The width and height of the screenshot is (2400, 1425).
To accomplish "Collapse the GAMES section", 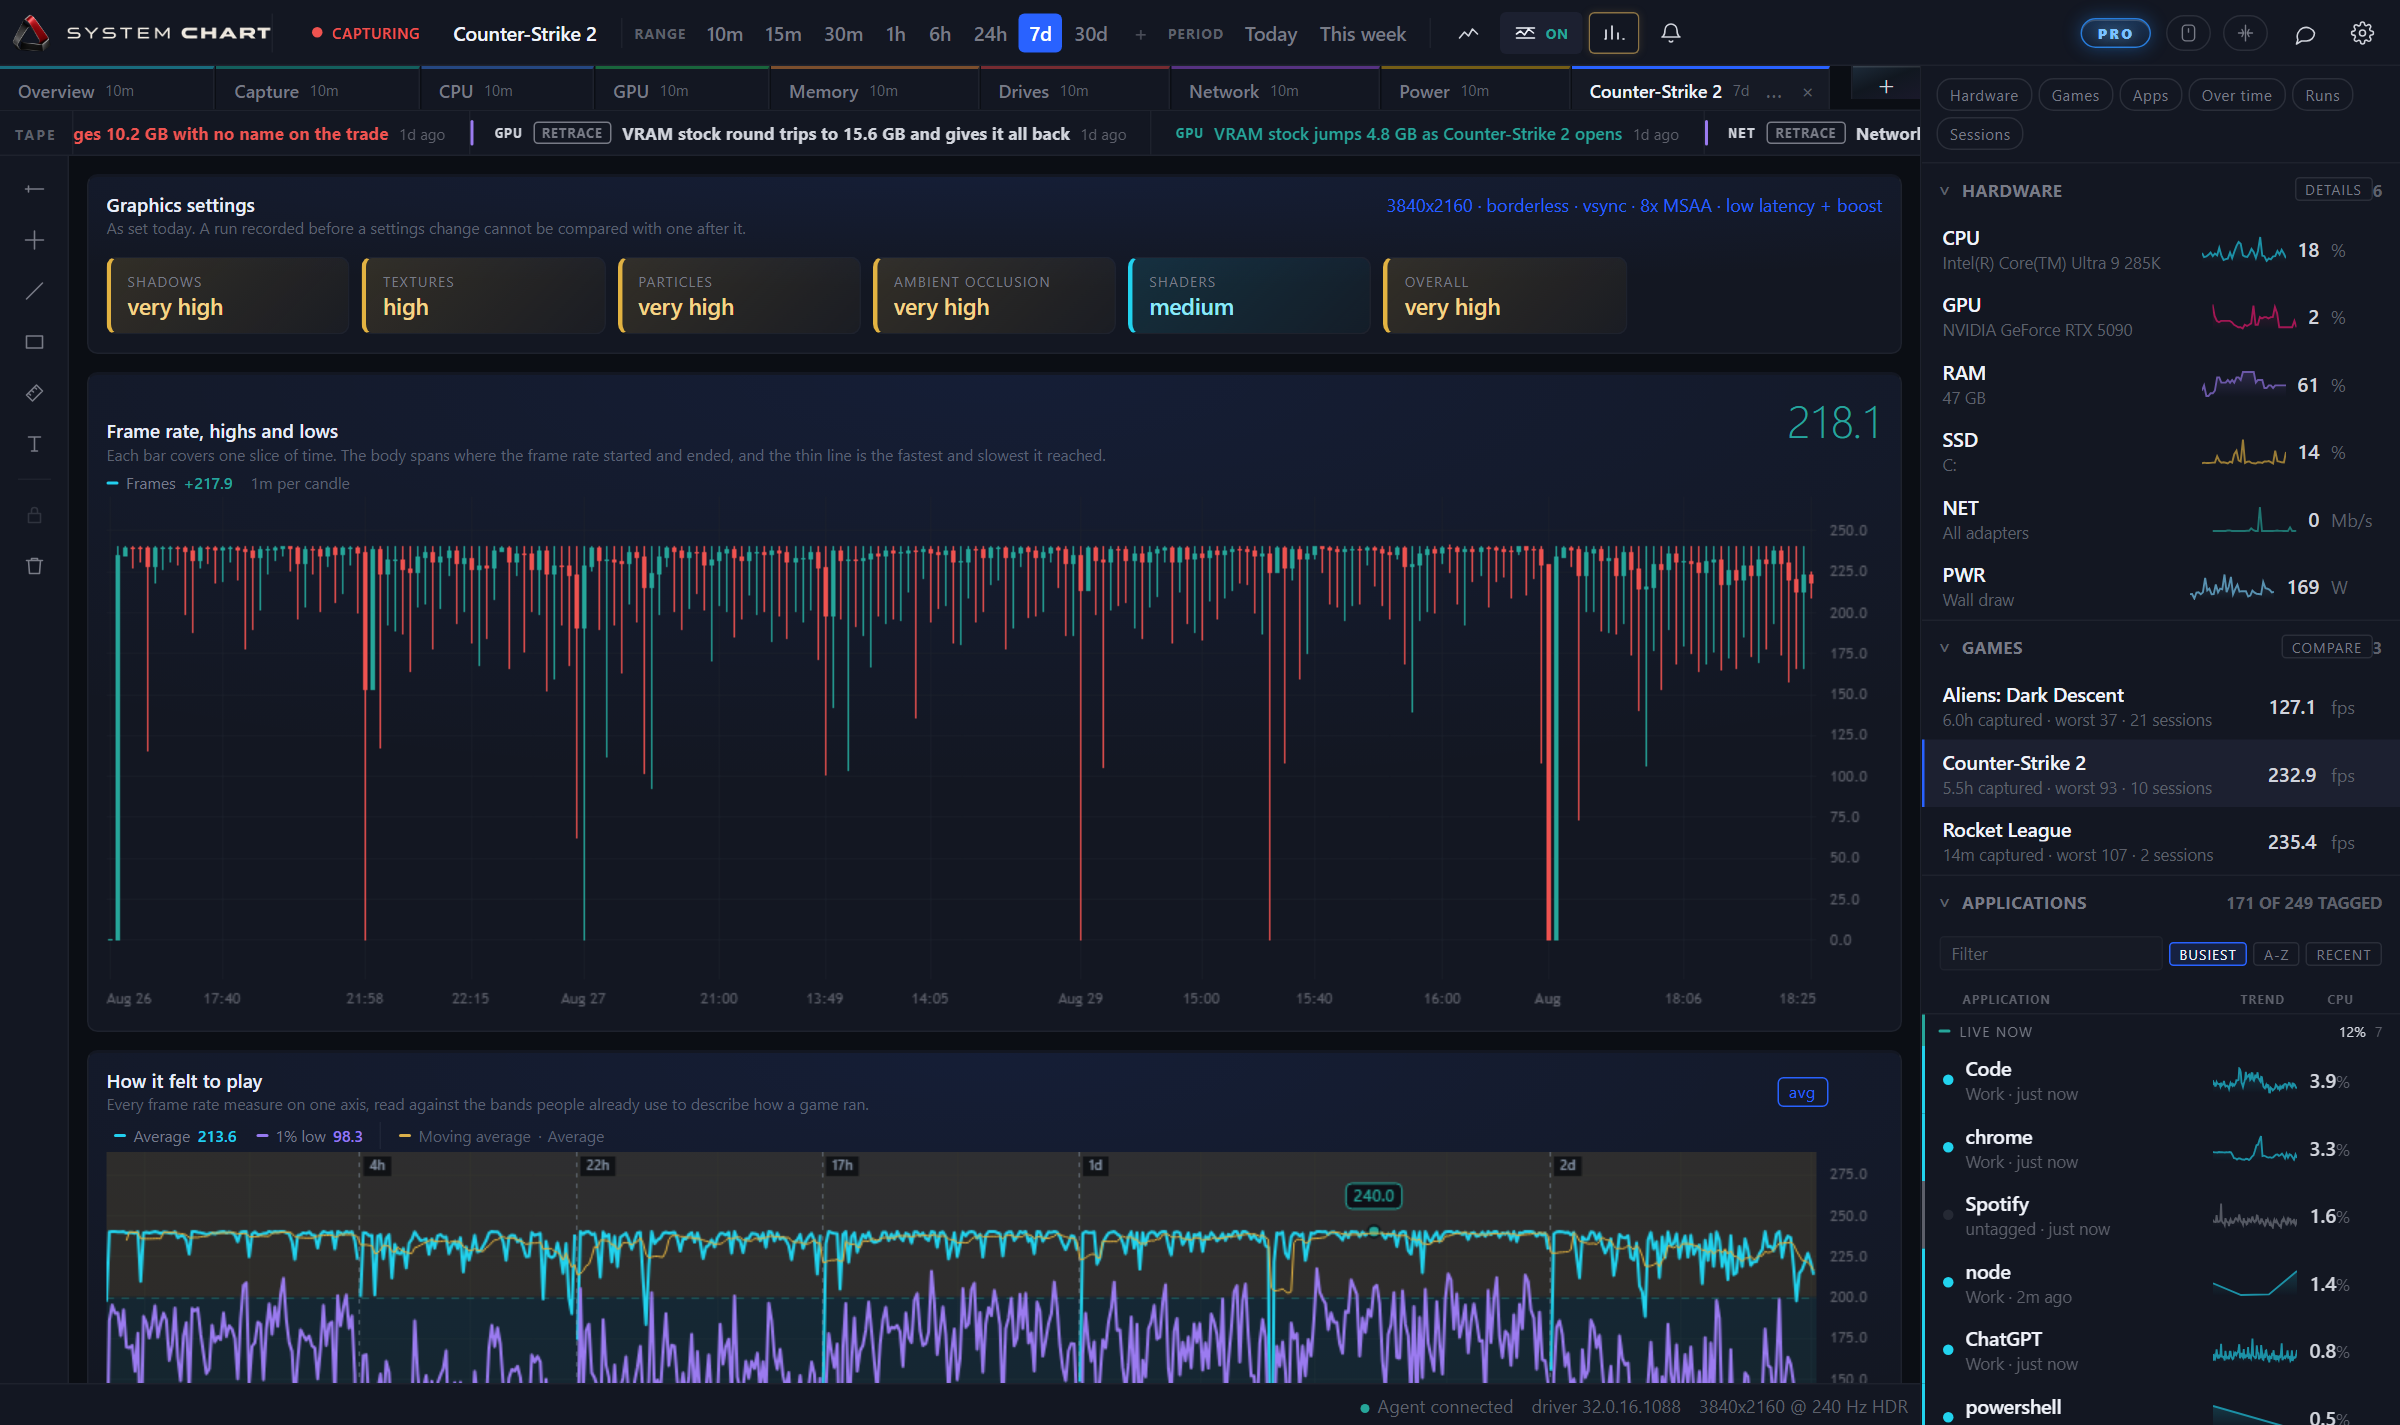I will click(x=1945, y=647).
